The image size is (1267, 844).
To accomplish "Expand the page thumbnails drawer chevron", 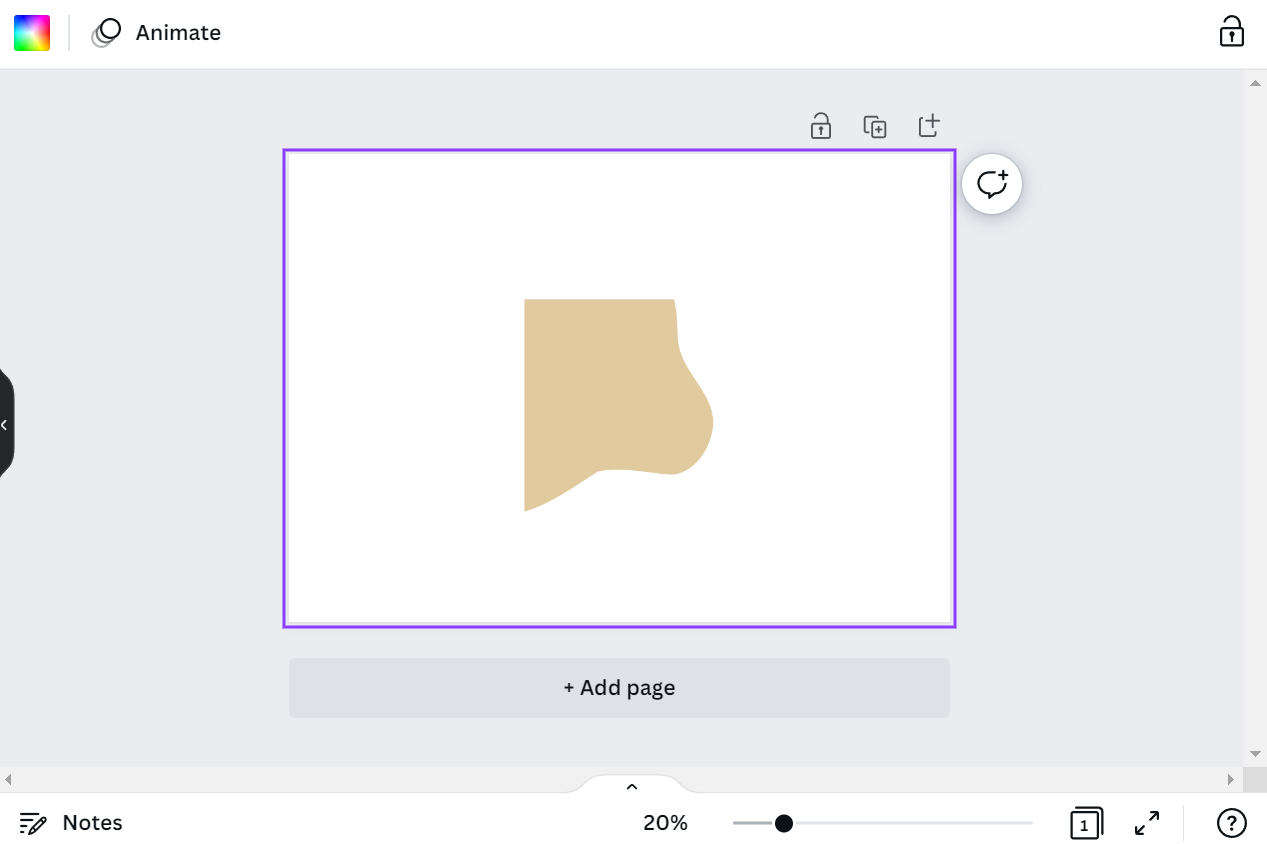I will point(632,786).
